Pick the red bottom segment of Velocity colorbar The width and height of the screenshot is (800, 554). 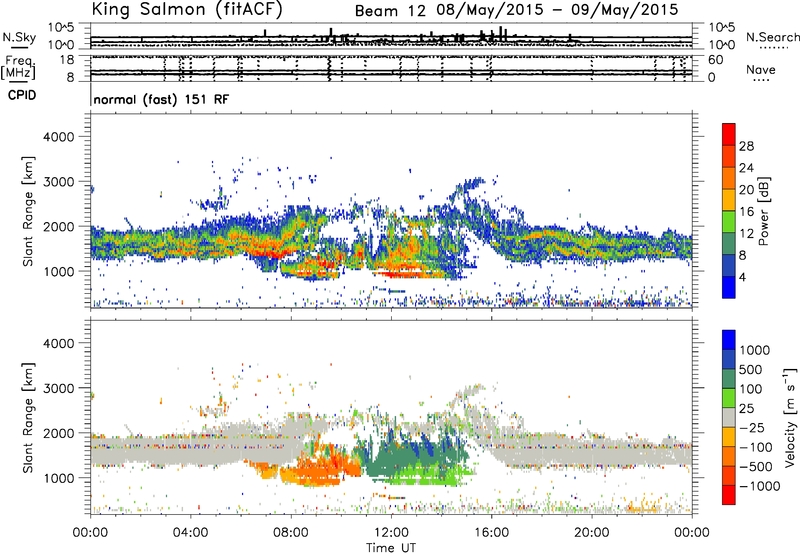point(729,495)
